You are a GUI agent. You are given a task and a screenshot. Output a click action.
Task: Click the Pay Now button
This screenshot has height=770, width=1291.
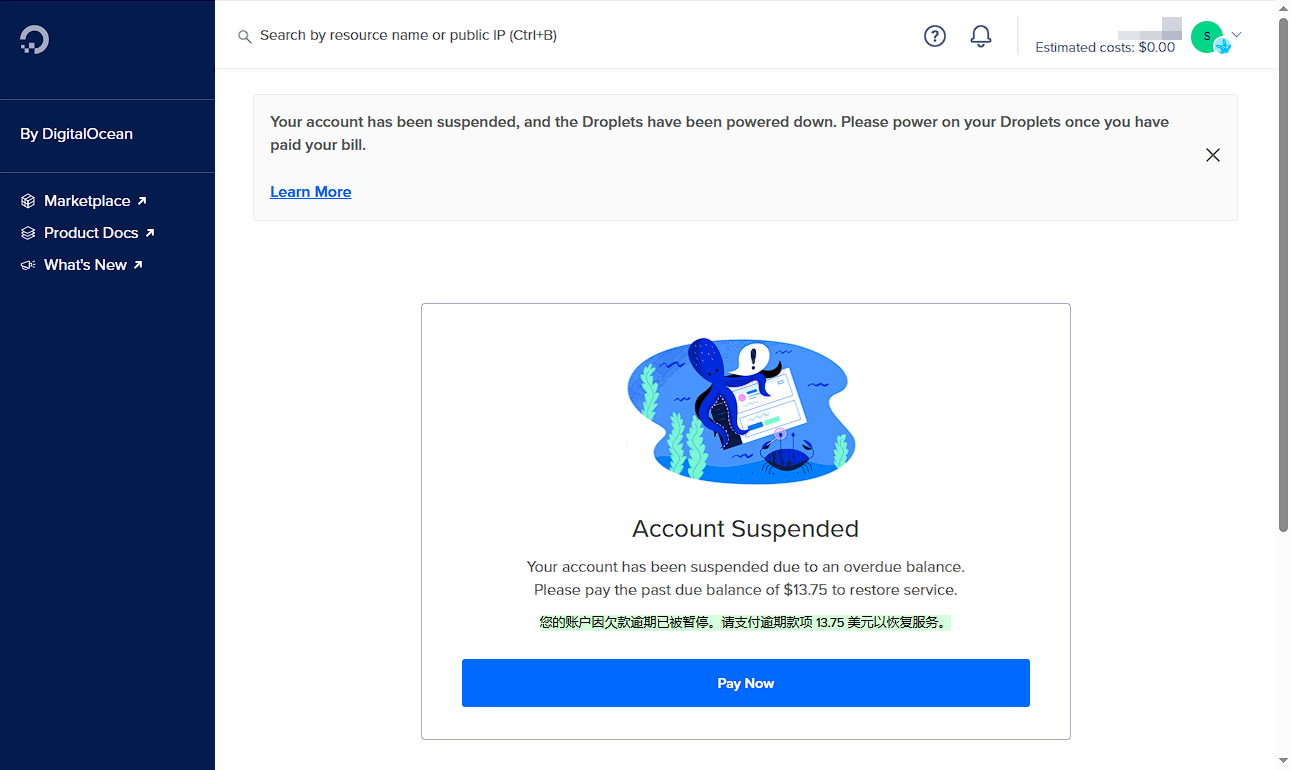746,683
